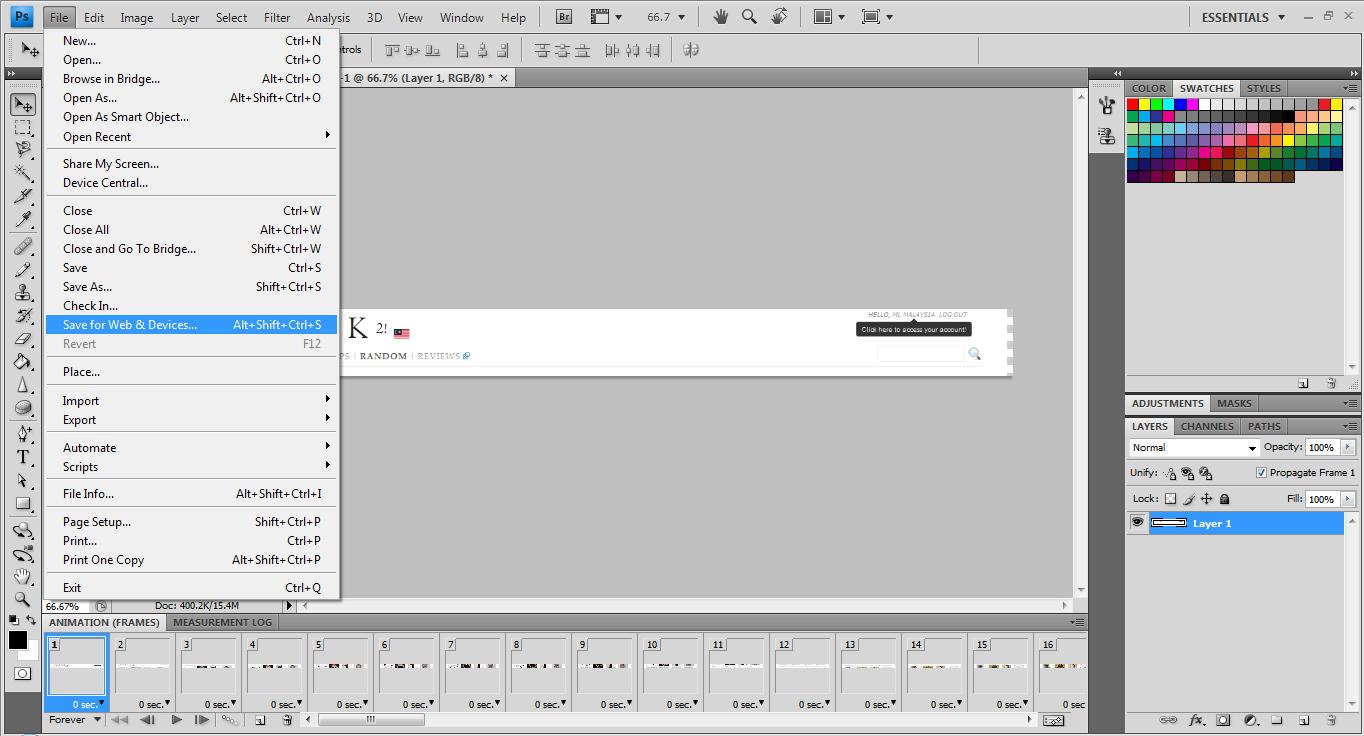The width and height of the screenshot is (1364, 736).
Task: Play the animation
Action: [x=176, y=720]
